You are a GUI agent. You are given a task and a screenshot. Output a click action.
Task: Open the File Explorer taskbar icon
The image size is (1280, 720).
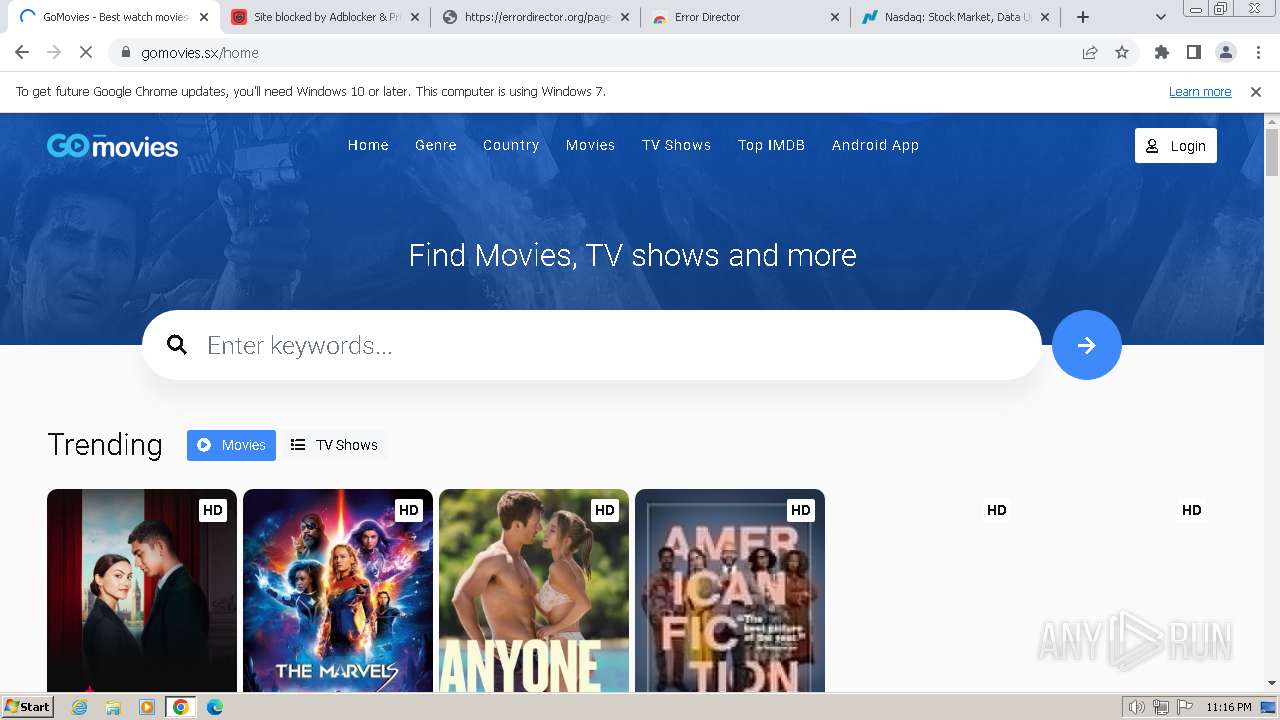[x=113, y=707]
